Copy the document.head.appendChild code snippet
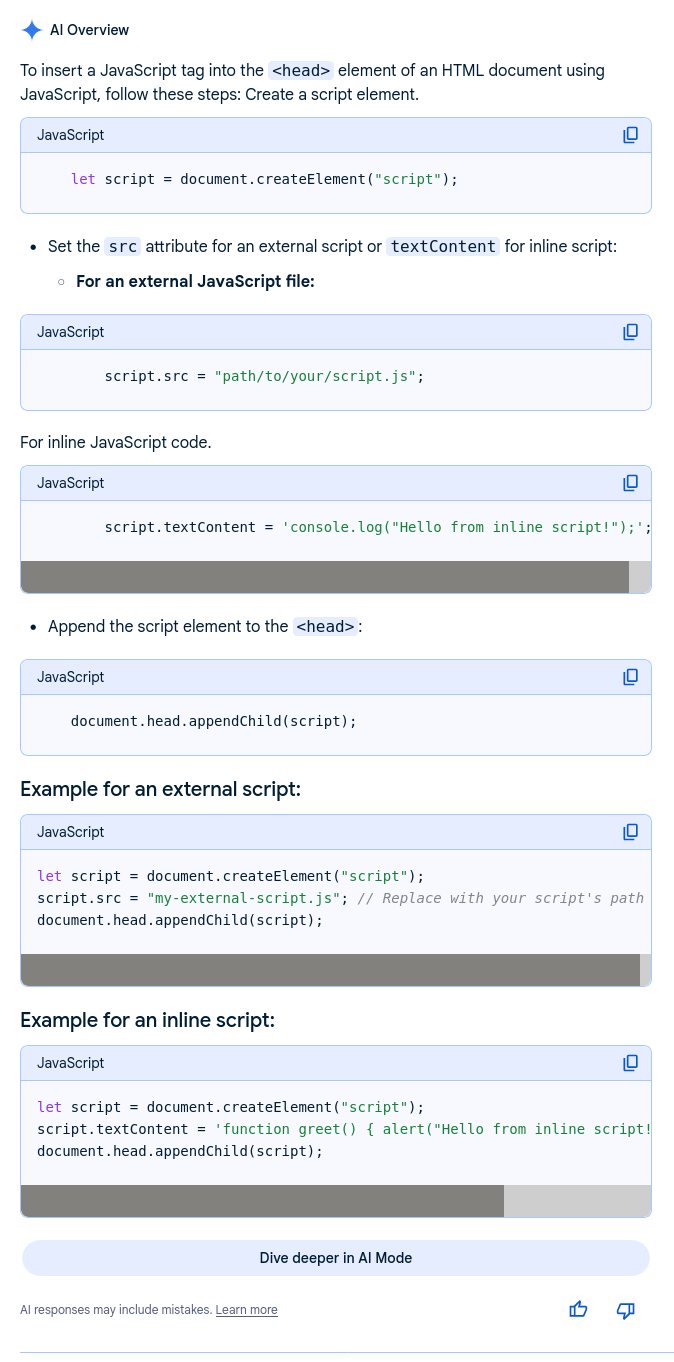 [x=630, y=677]
